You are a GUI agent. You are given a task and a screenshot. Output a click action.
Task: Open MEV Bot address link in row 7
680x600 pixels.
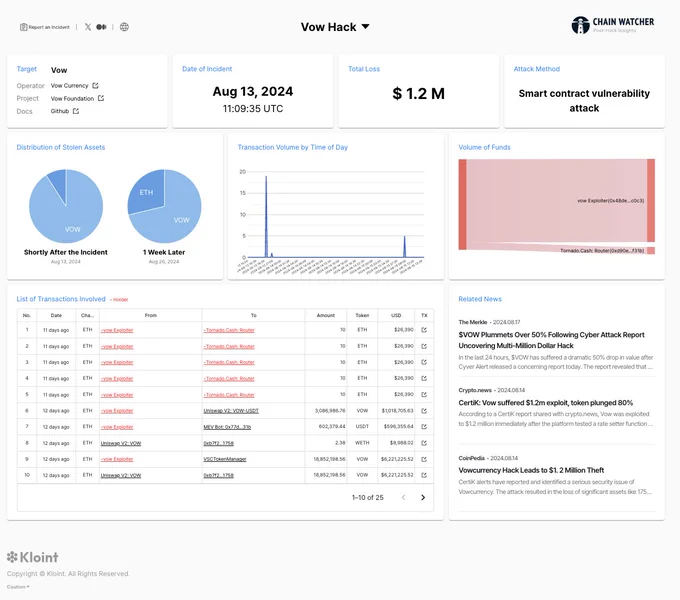227,427
